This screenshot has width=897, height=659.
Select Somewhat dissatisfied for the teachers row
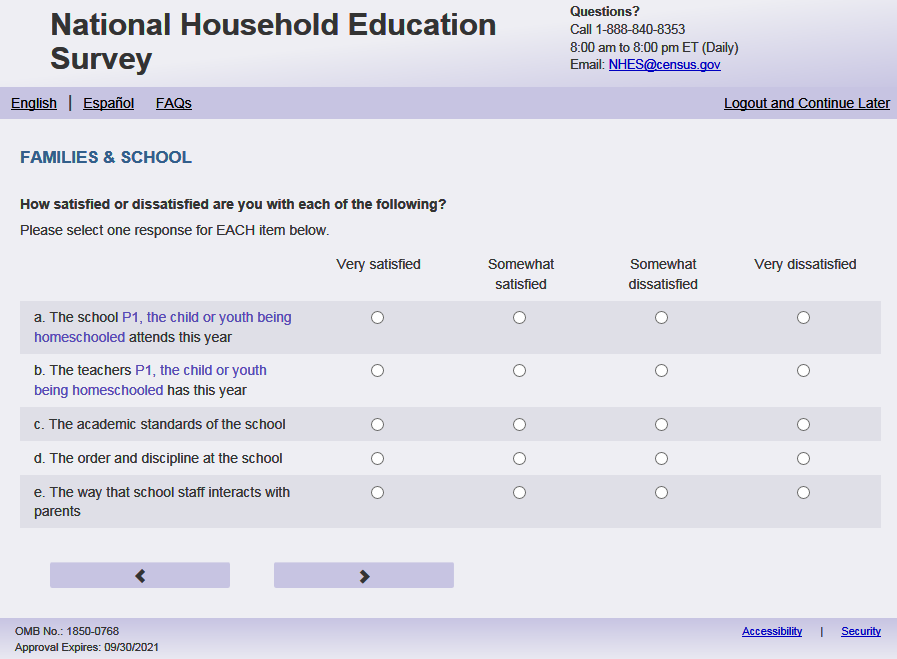coord(661,371)
